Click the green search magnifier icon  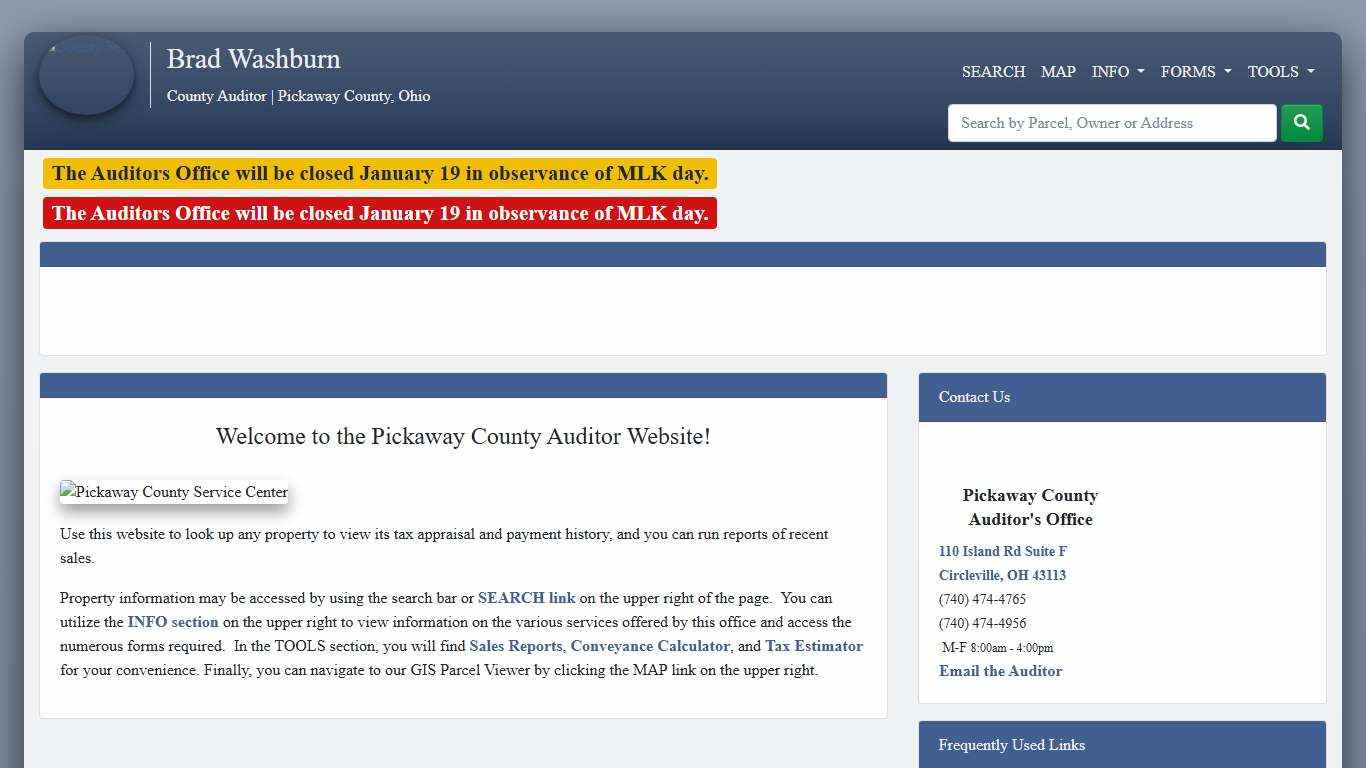pos(1301,122)
